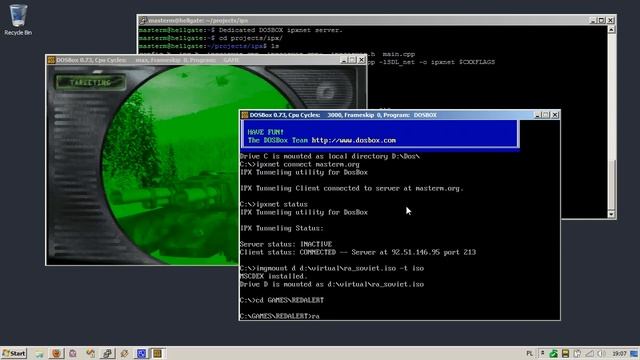
Task: Minimize the front DOSBox console window
Action: coord(538,115)
